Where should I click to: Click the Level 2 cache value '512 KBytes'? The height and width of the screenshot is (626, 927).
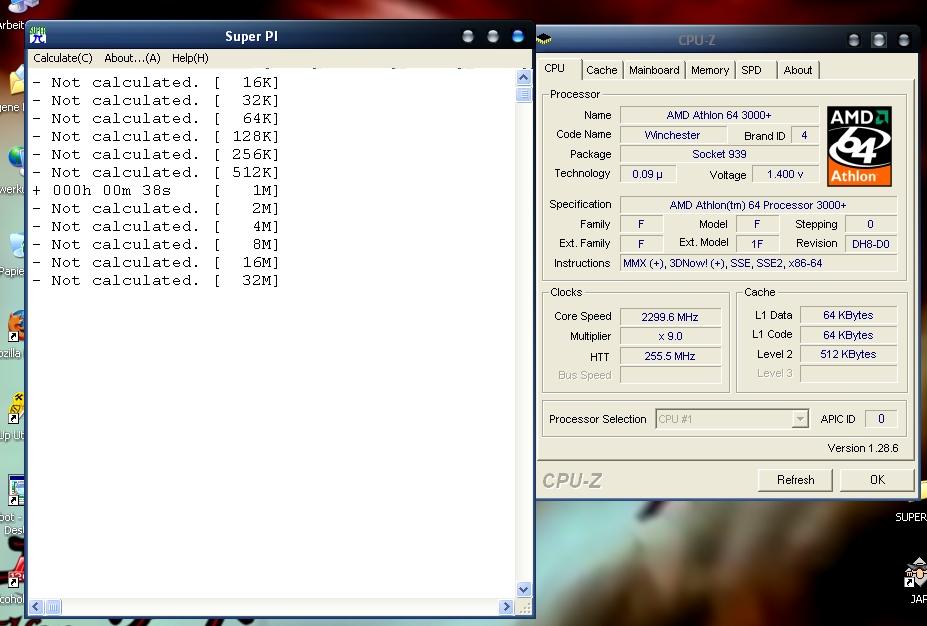coord(848,354)
